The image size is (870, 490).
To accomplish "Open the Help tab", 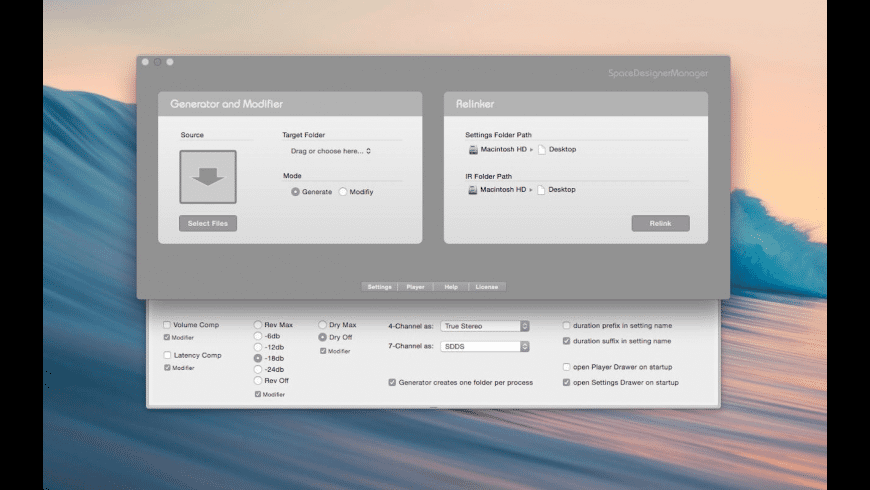I will [451, 287].
